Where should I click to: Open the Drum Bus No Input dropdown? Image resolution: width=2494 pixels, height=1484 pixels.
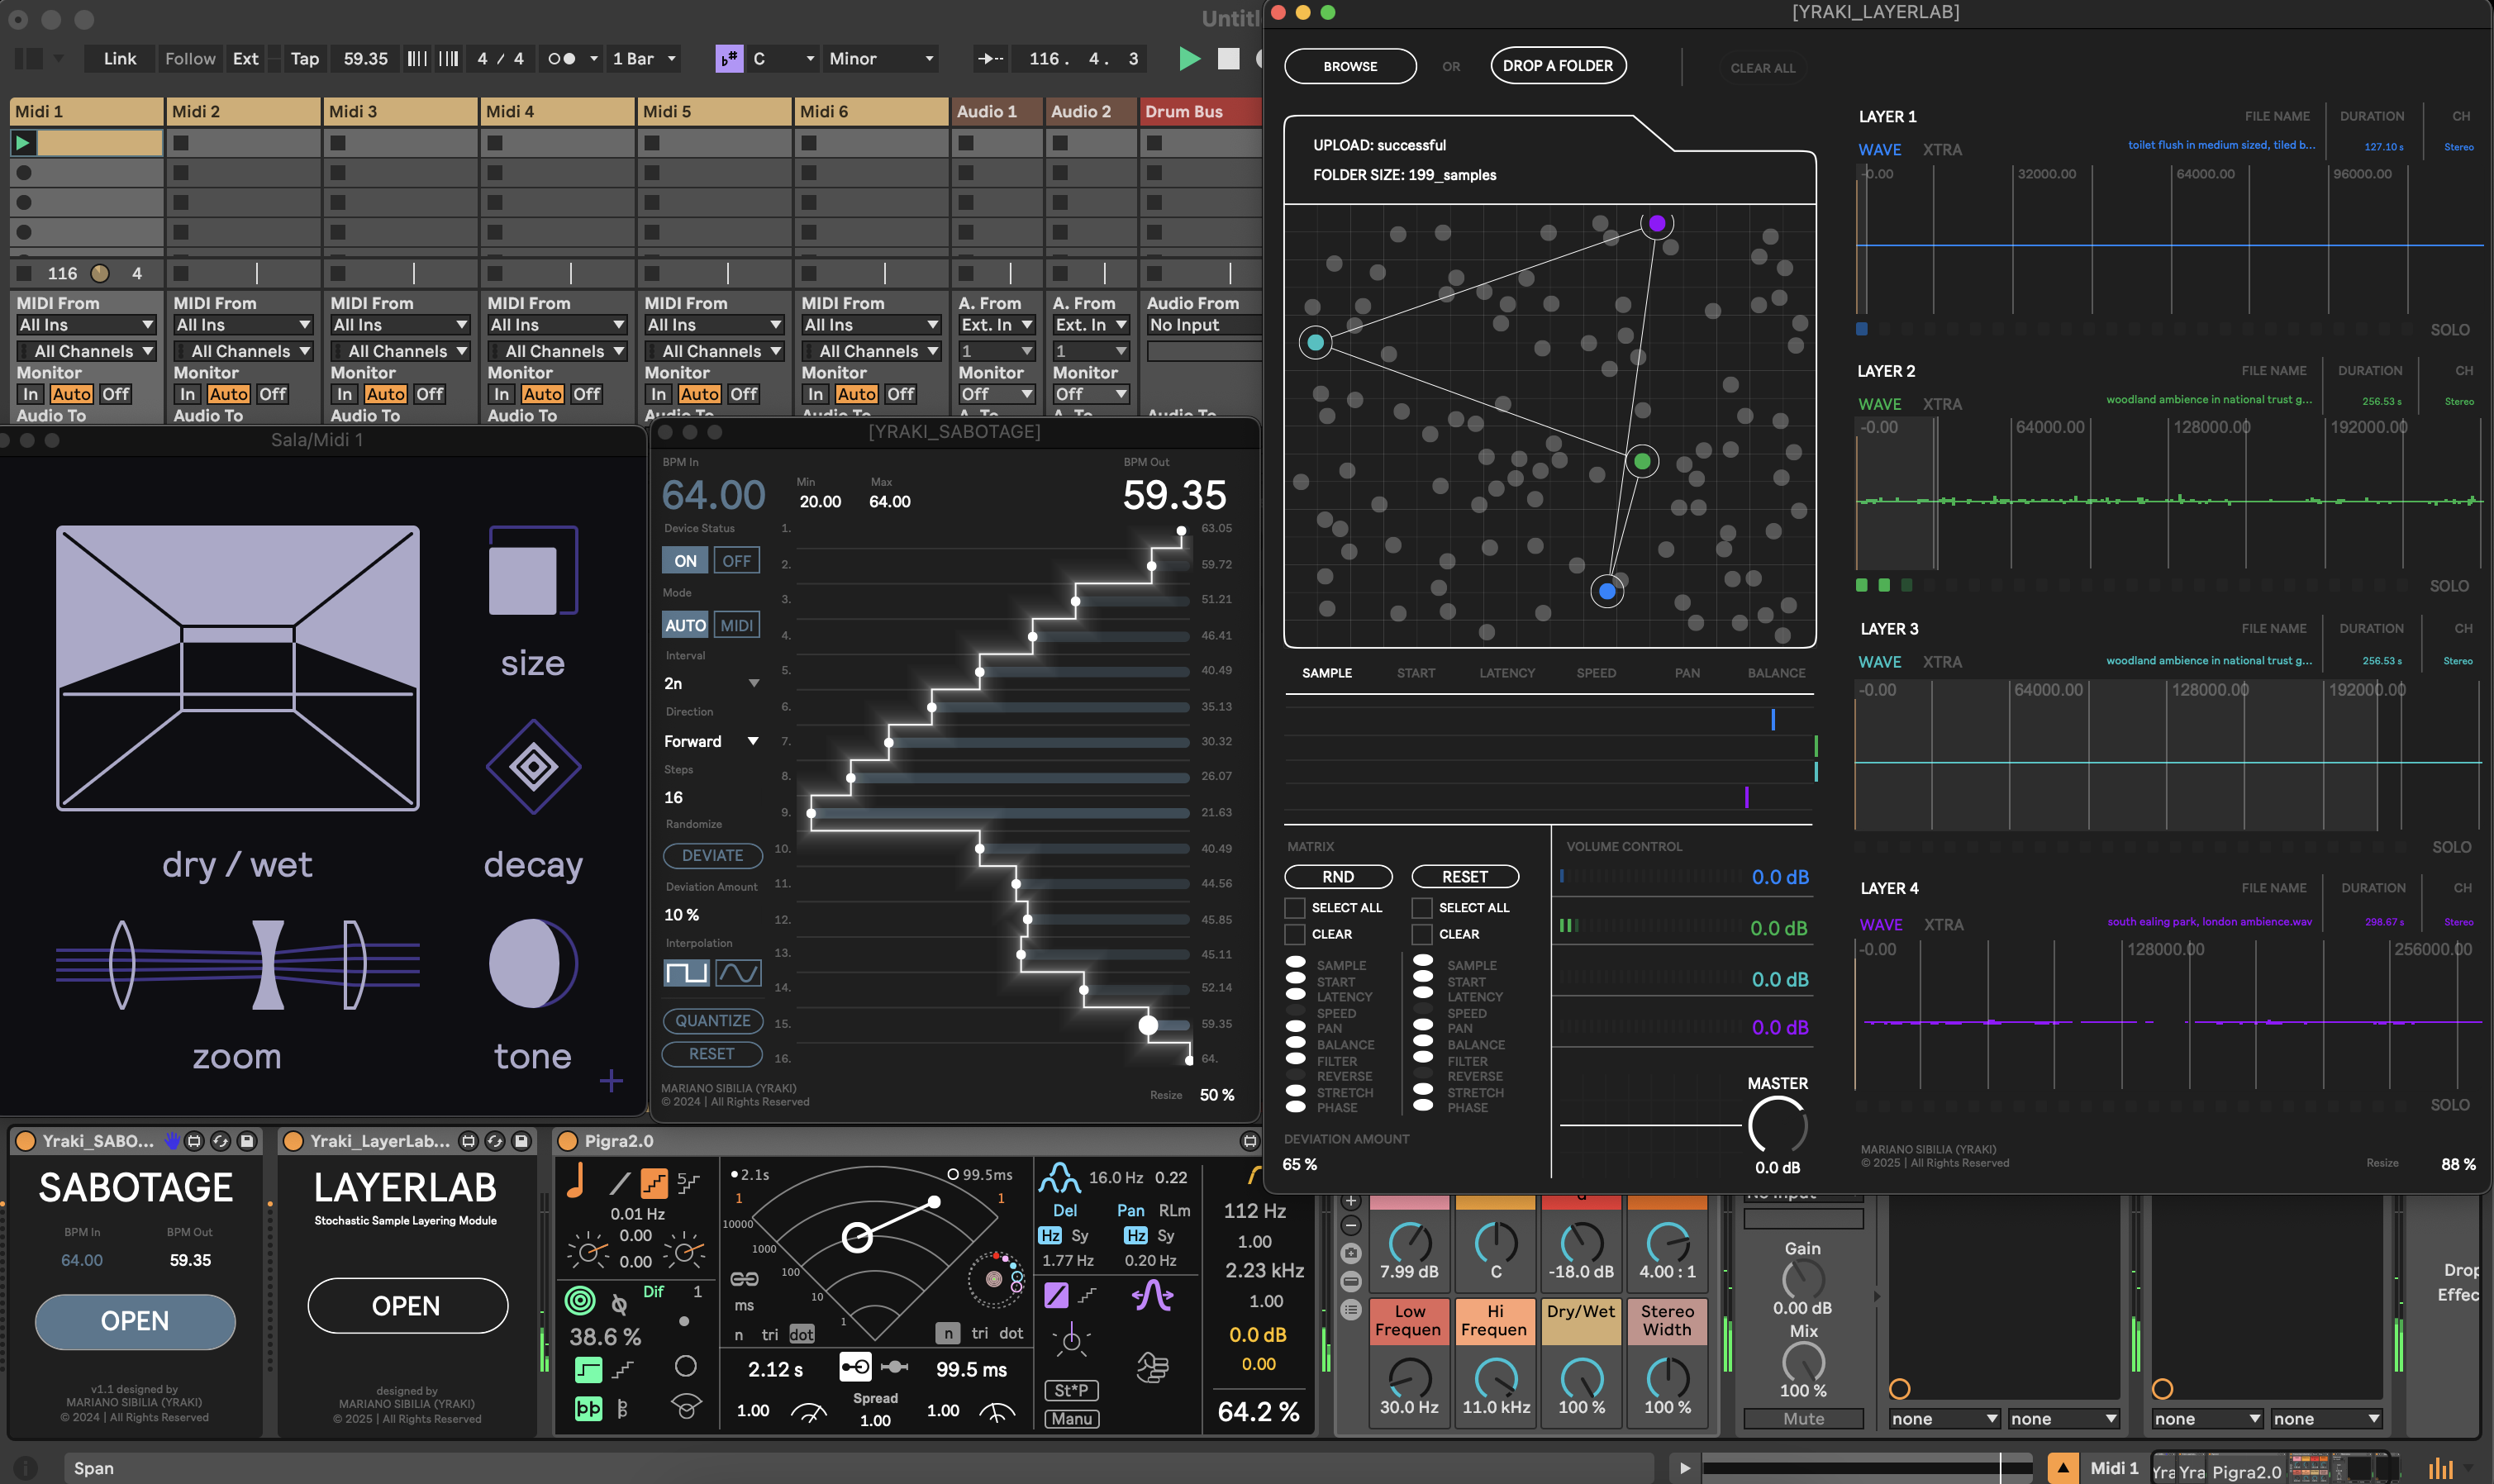(1203, 325)
